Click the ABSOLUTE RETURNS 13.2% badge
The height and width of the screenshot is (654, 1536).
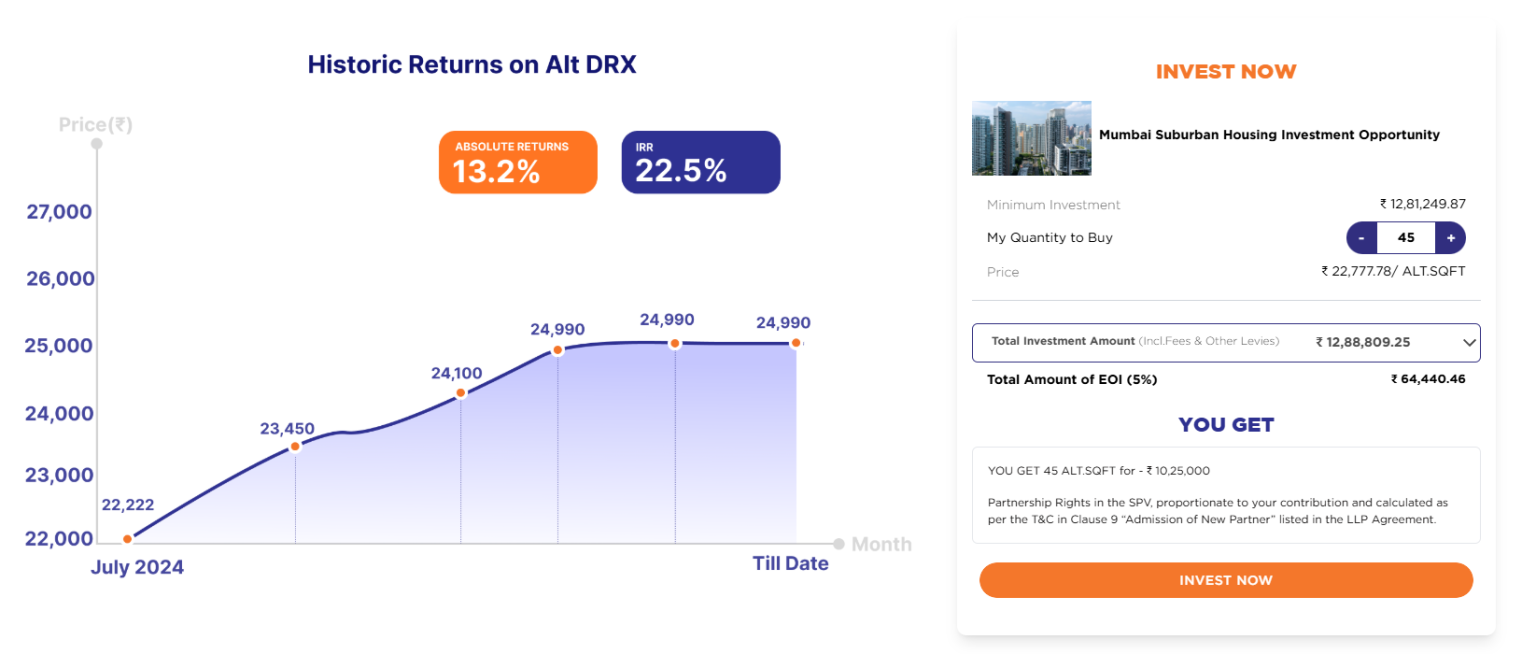click(x=518, y=161)
